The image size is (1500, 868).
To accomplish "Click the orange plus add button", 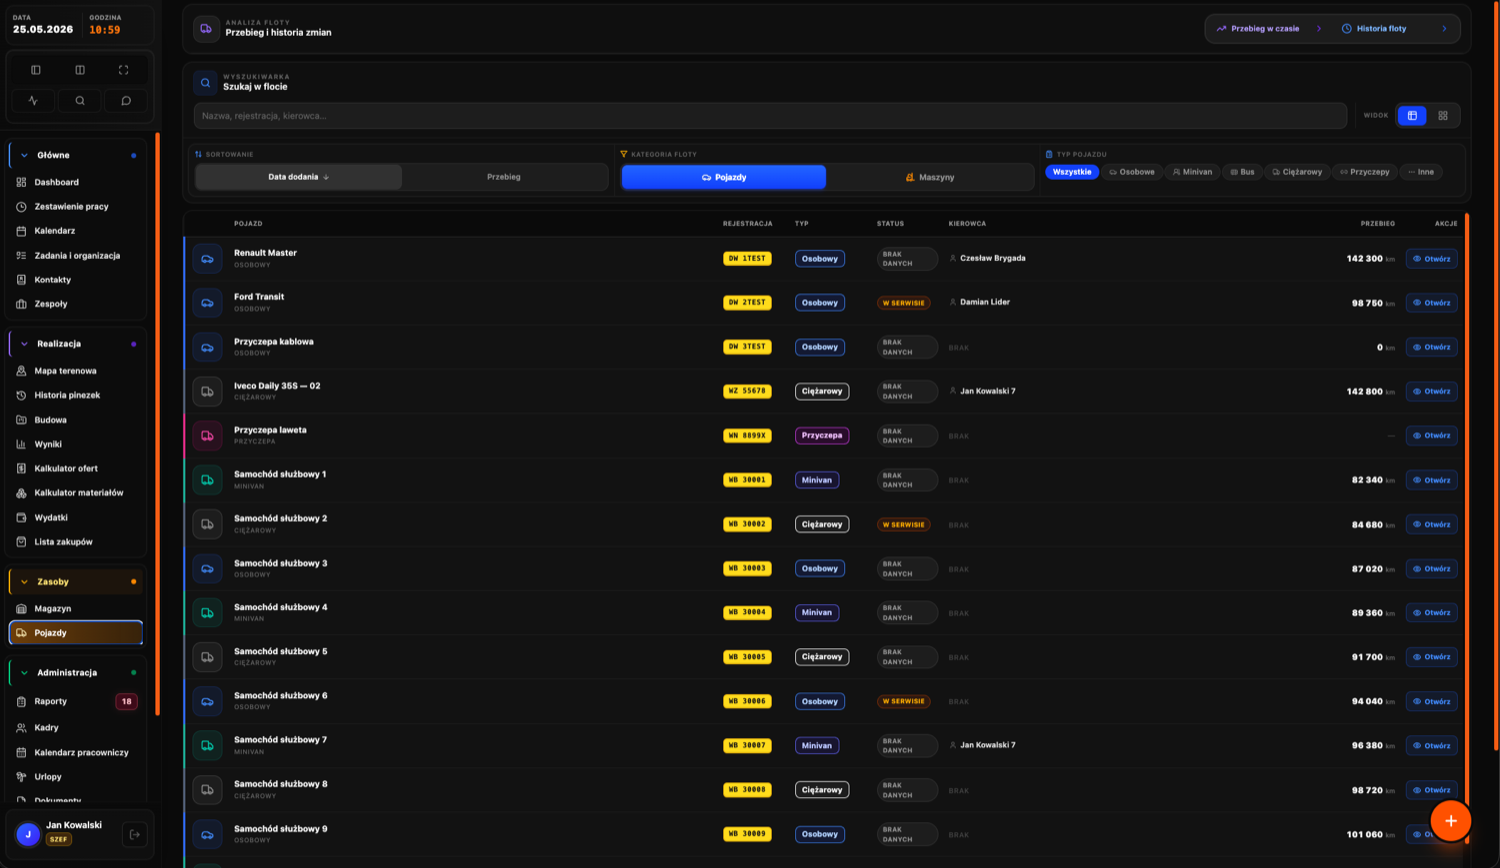I will pyautogui.click(x=1450, y=821).
